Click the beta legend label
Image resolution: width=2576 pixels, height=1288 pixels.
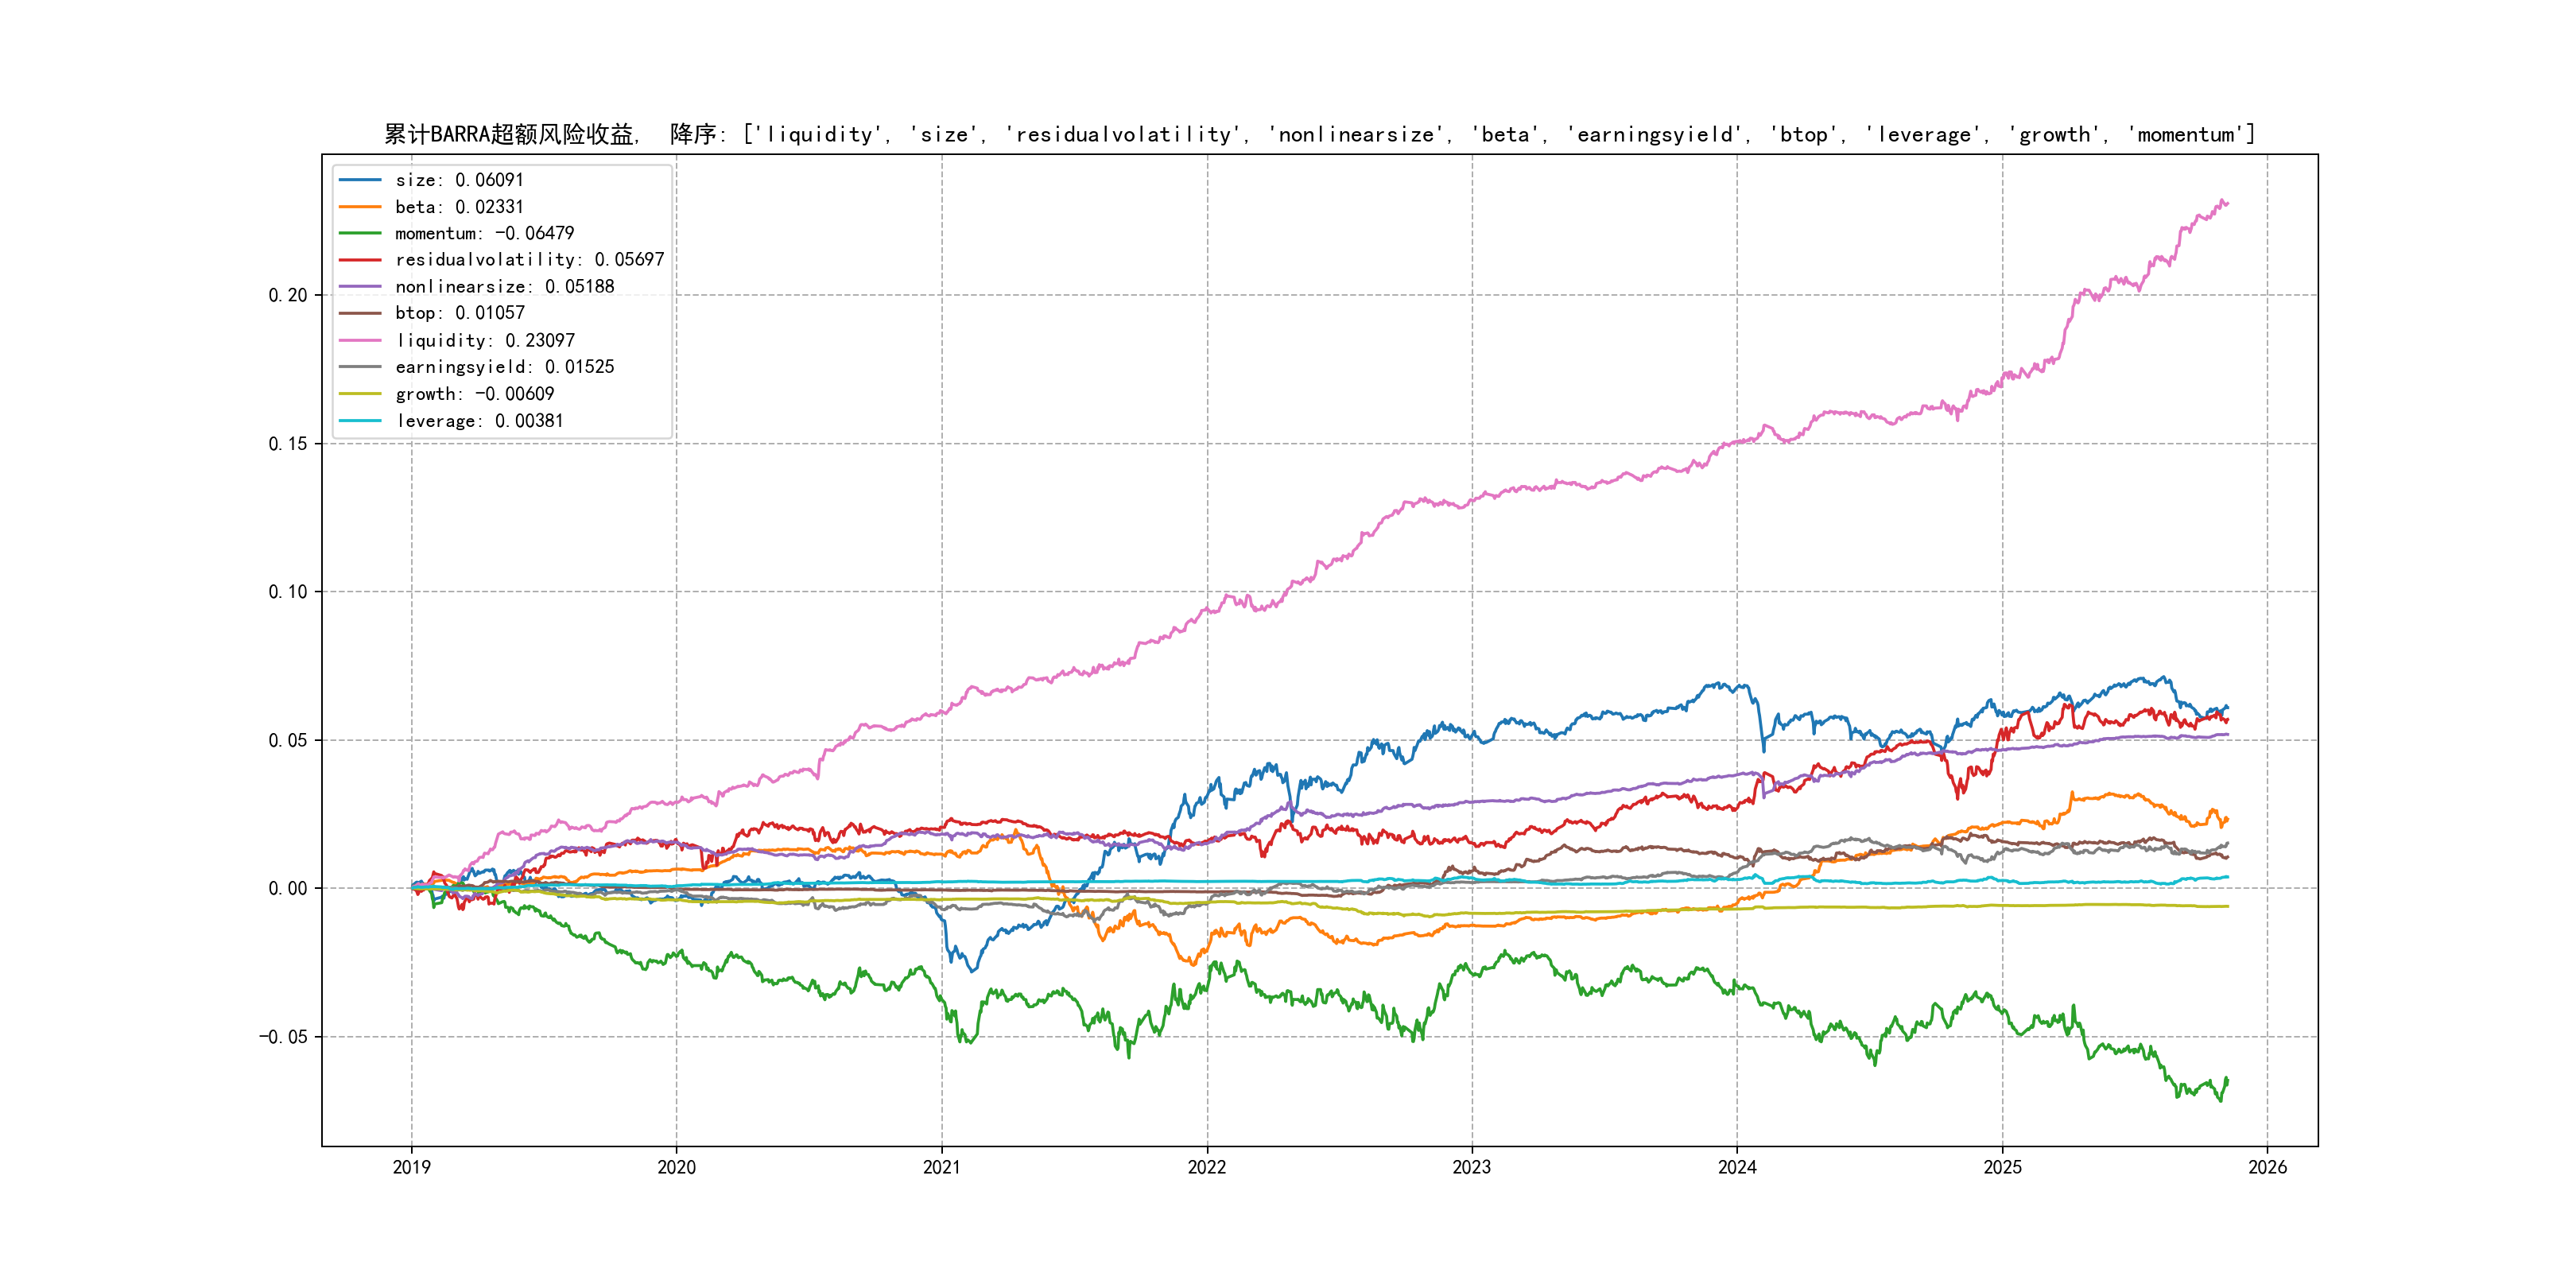pyautogui.click(x=459, y=207)
